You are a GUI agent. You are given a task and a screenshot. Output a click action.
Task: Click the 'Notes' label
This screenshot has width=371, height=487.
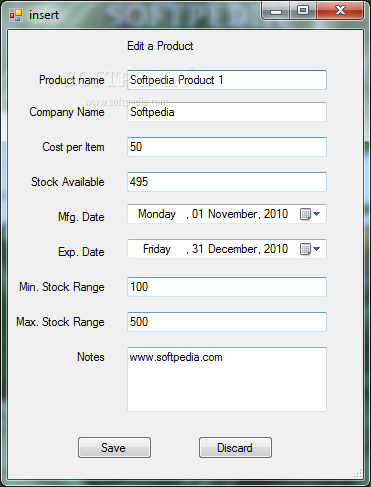(x=91, y=357)
